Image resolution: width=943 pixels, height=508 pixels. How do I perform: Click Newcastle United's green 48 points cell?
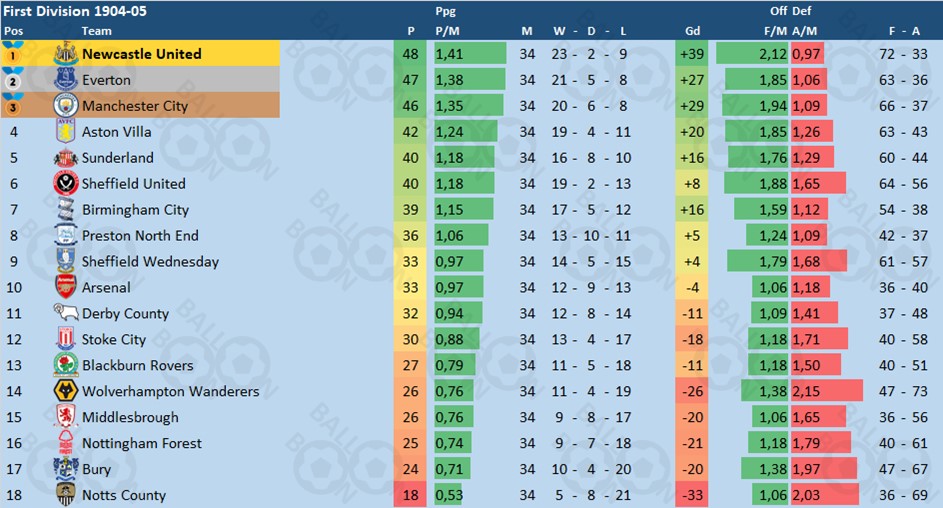[x=411, y=54]
